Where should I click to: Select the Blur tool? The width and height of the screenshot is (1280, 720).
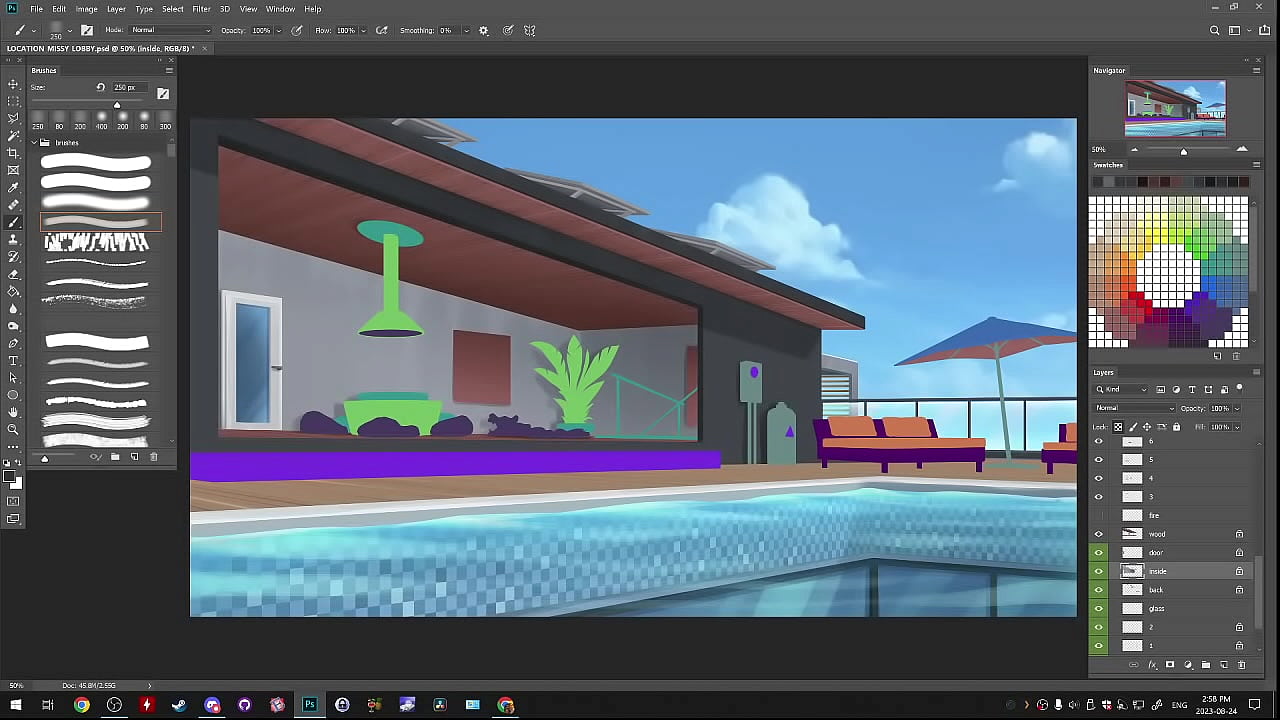coord(13,309)
